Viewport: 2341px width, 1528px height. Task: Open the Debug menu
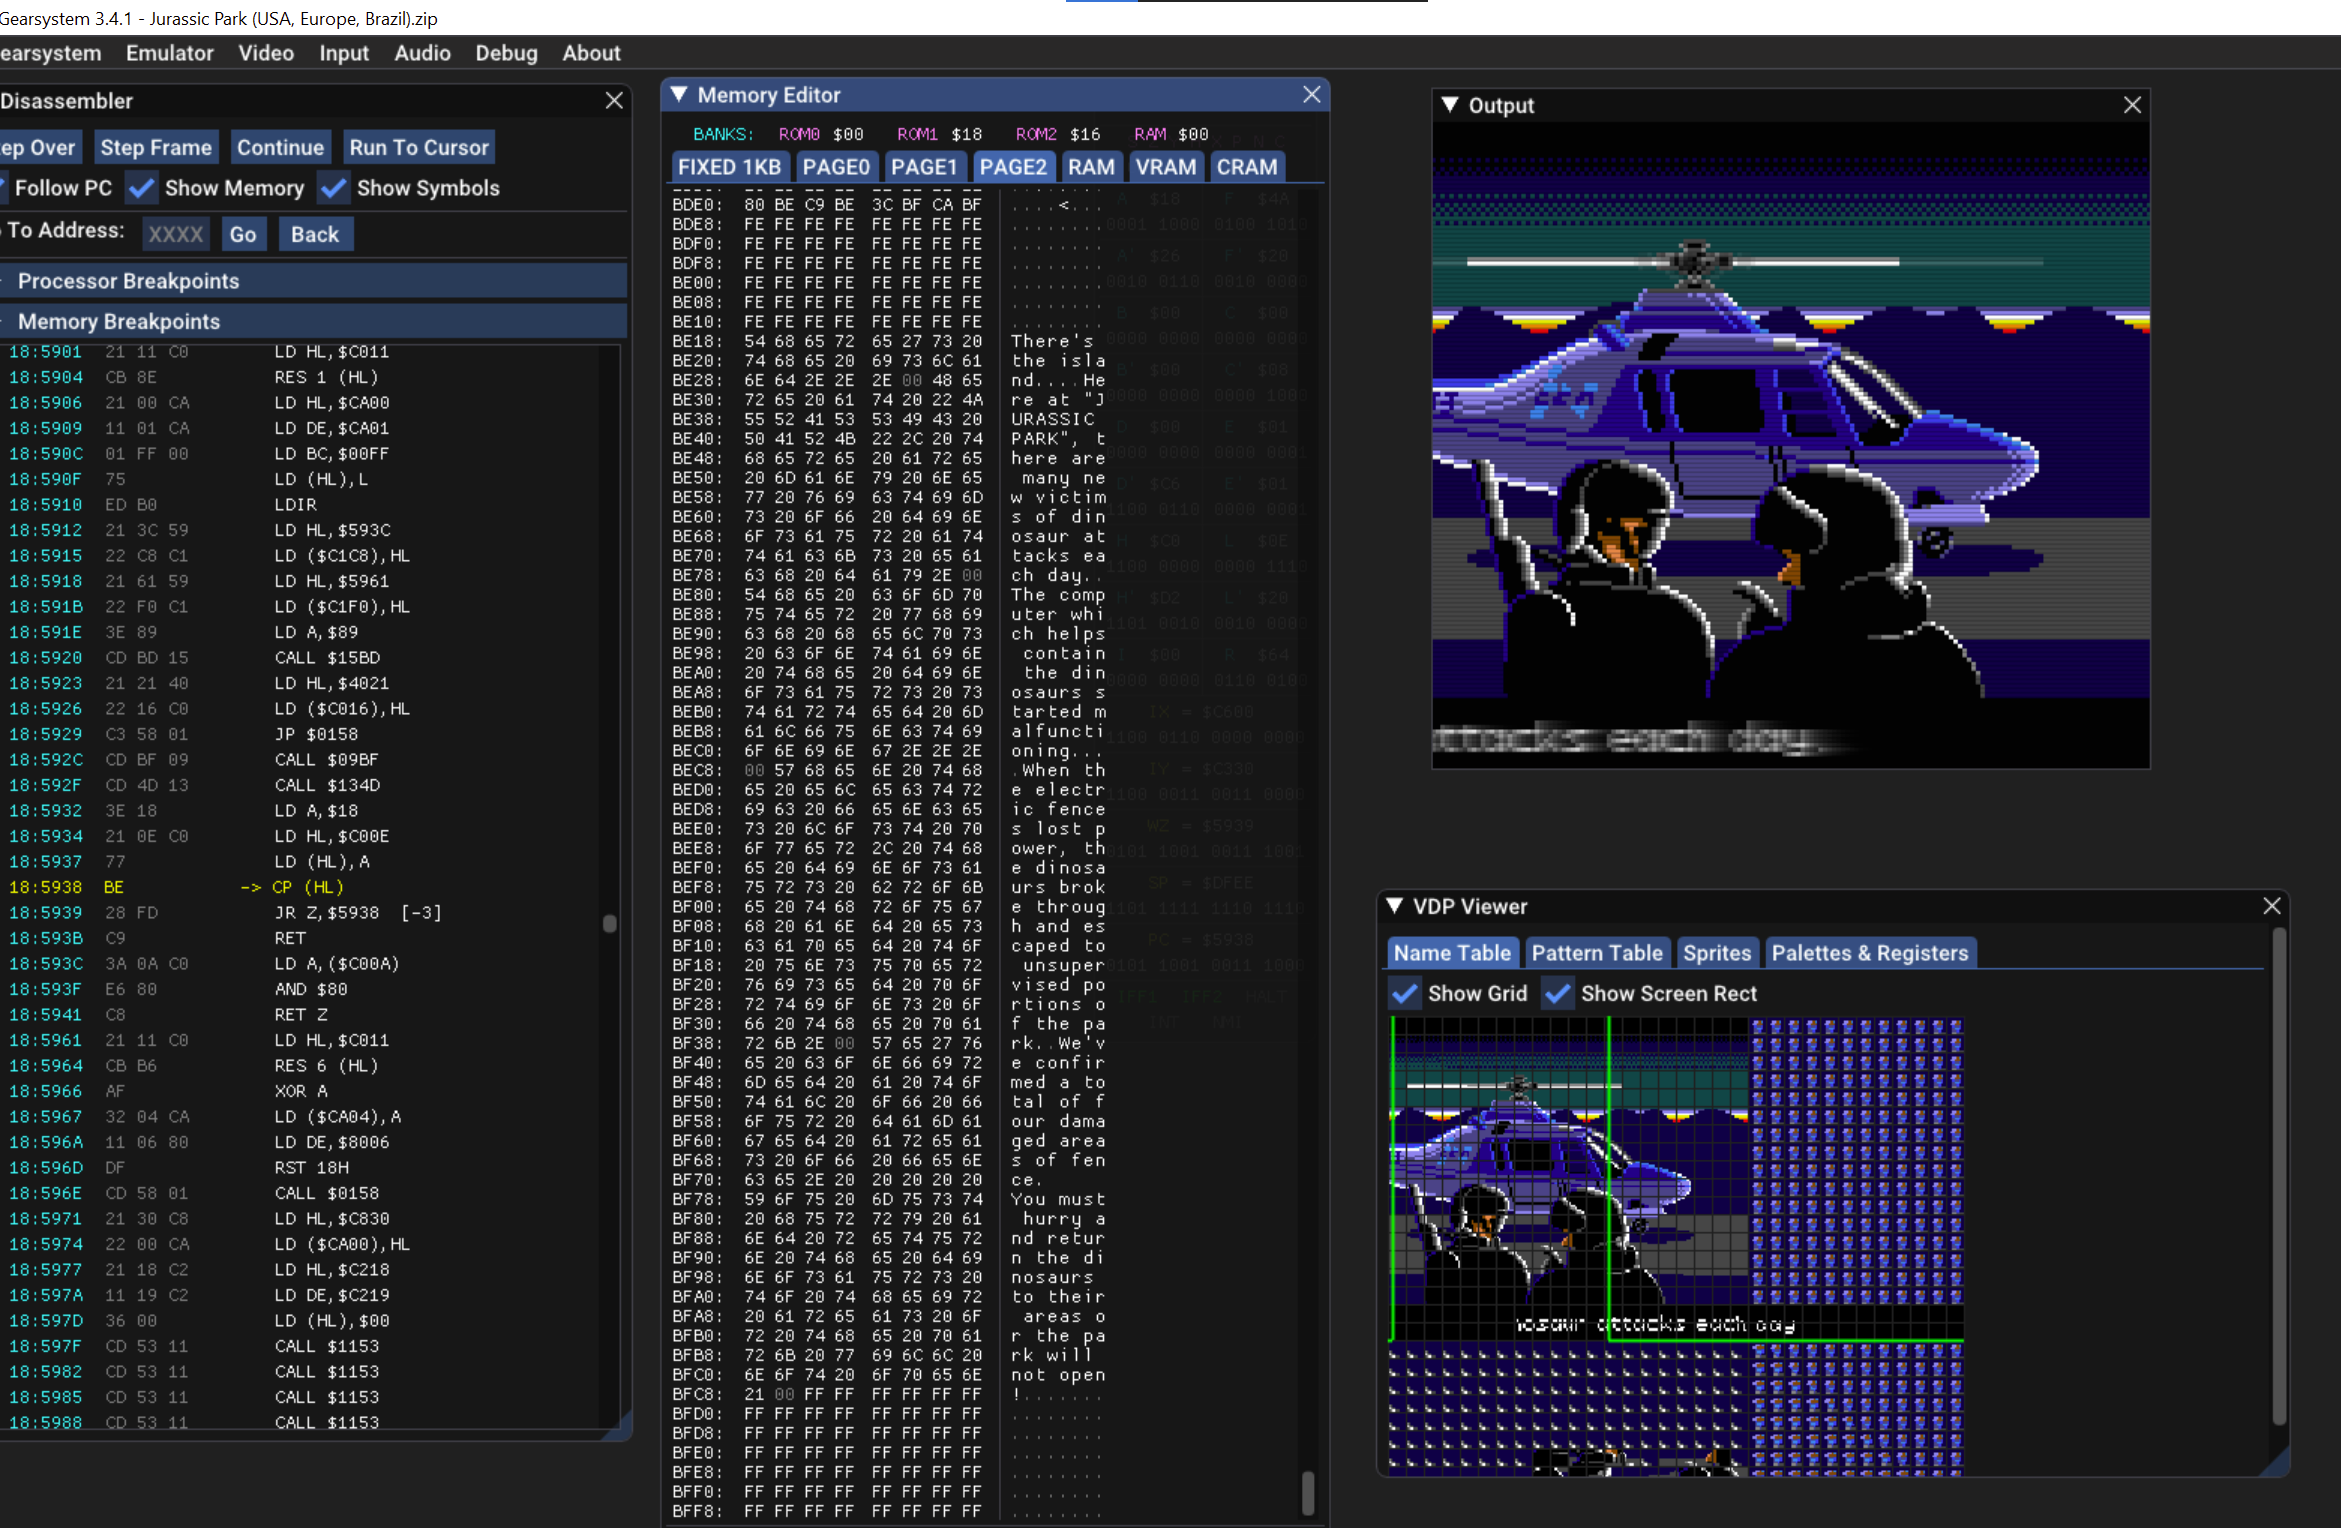pos(506,53)
